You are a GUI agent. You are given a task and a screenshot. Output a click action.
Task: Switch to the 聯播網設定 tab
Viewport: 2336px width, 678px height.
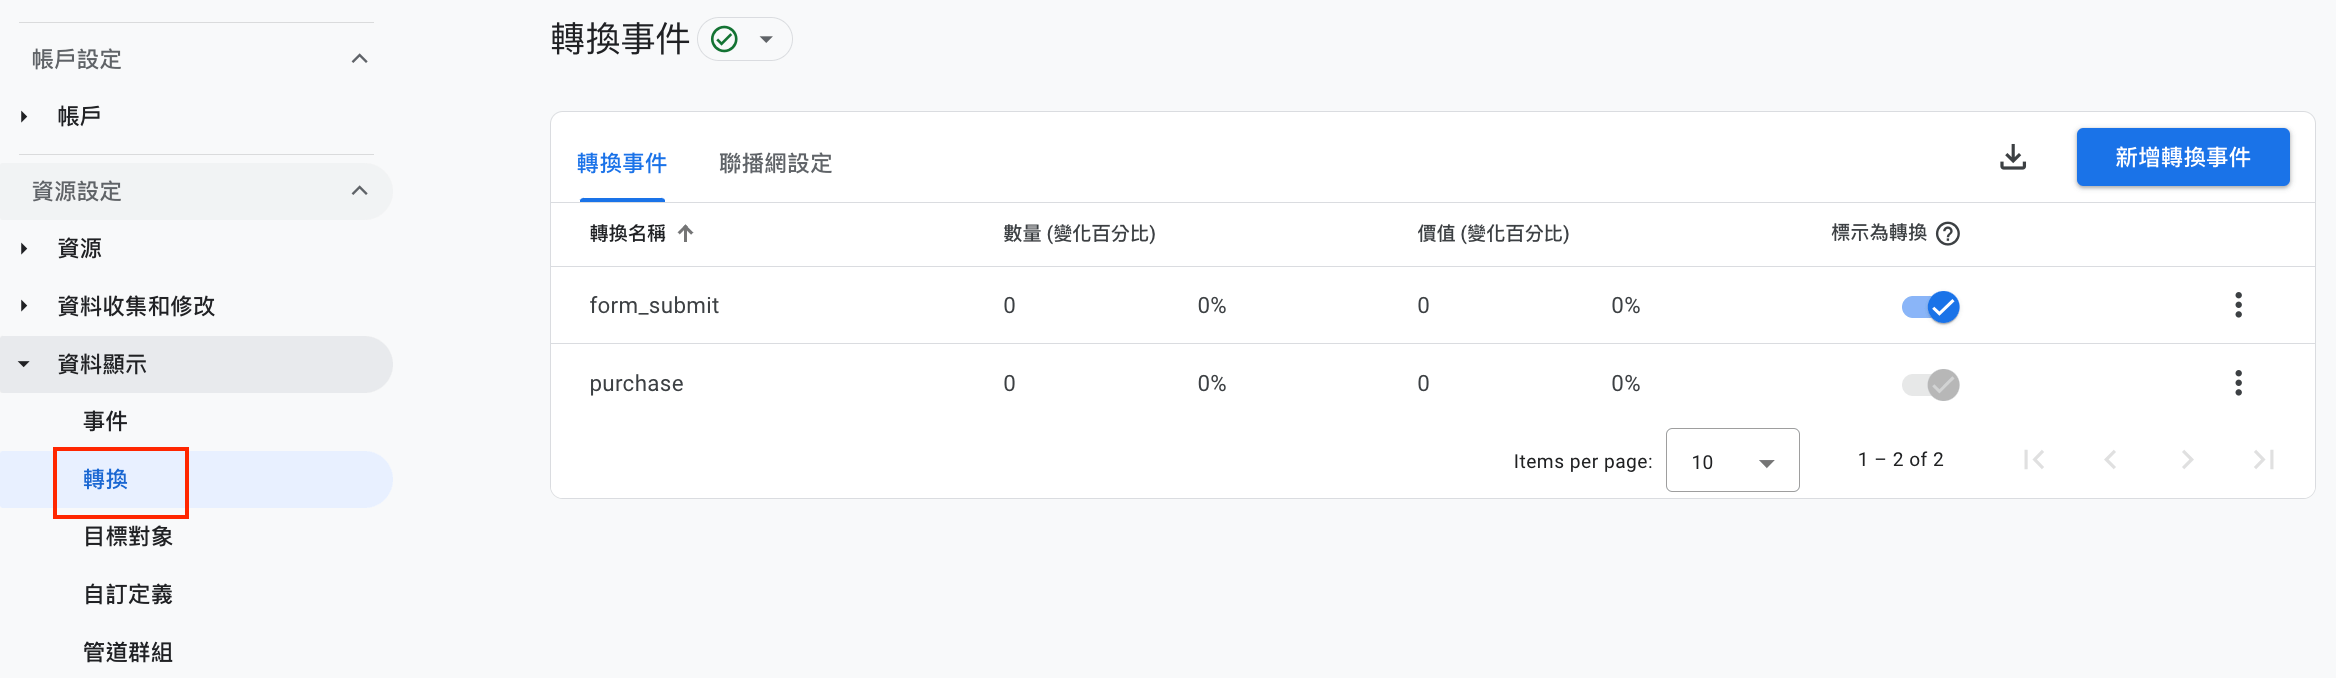pos(776,163)
